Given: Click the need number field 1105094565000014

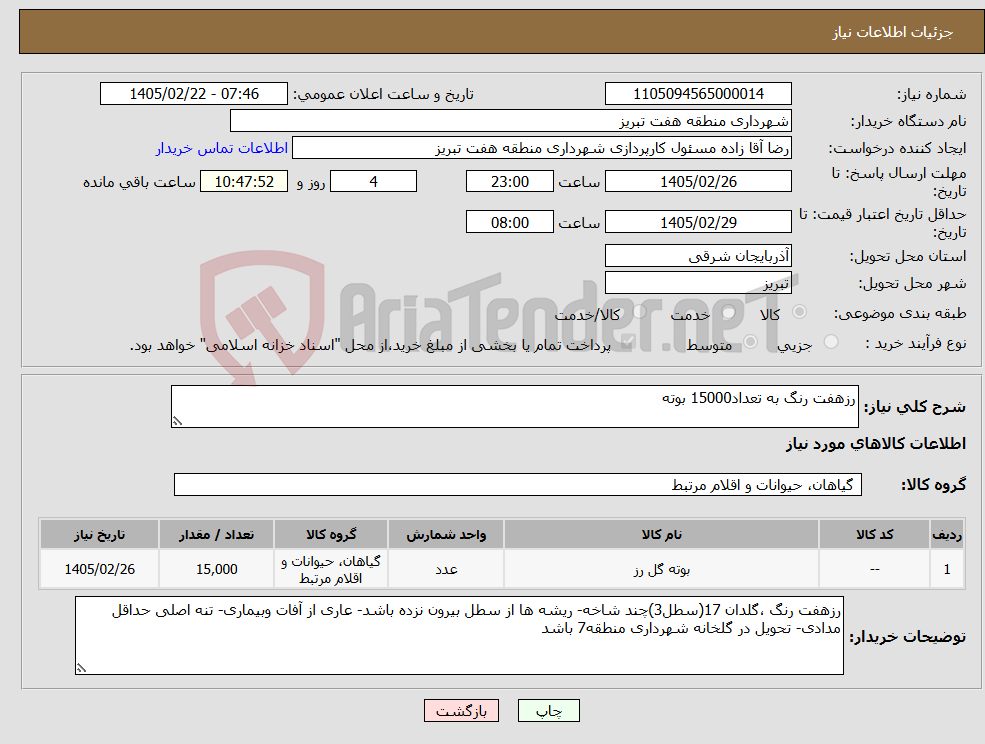Looking at the screenshot, I should 698,94.
